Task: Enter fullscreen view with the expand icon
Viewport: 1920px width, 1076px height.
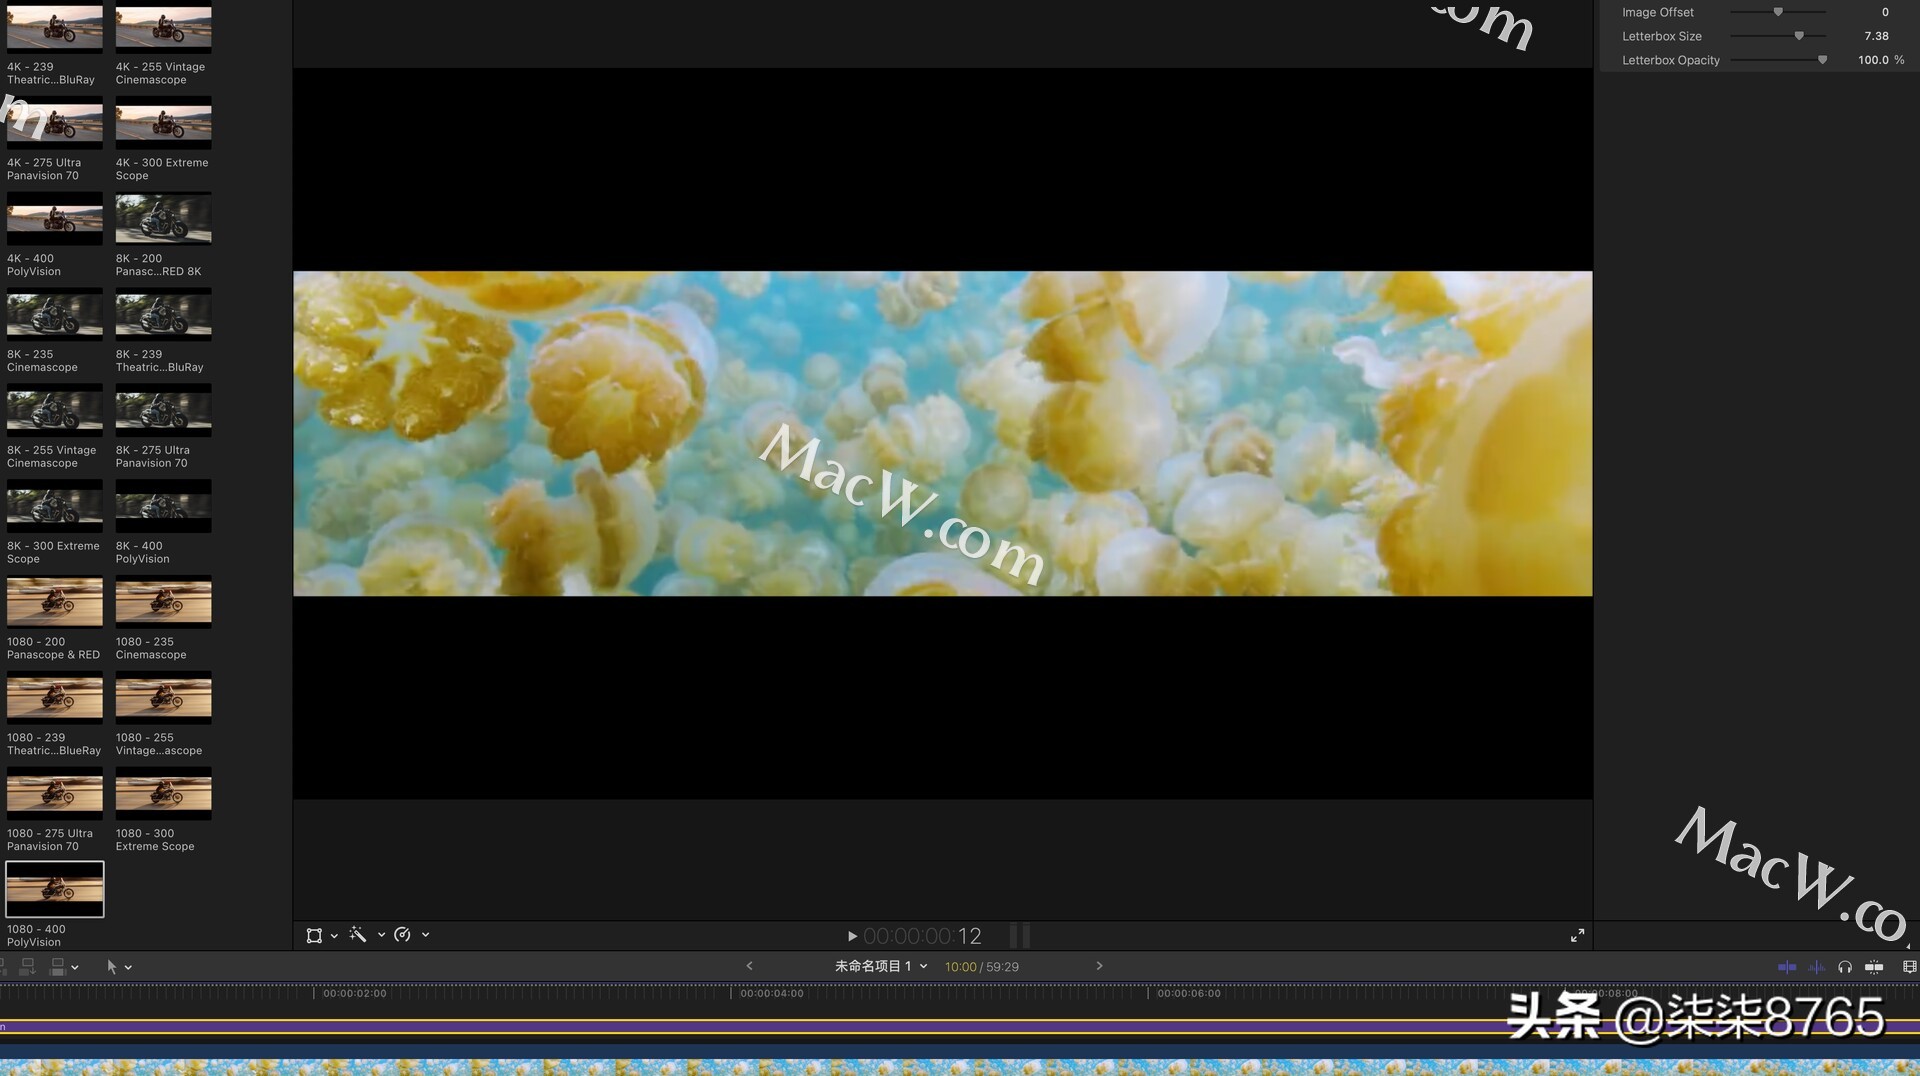Action: coord(1577,935)
